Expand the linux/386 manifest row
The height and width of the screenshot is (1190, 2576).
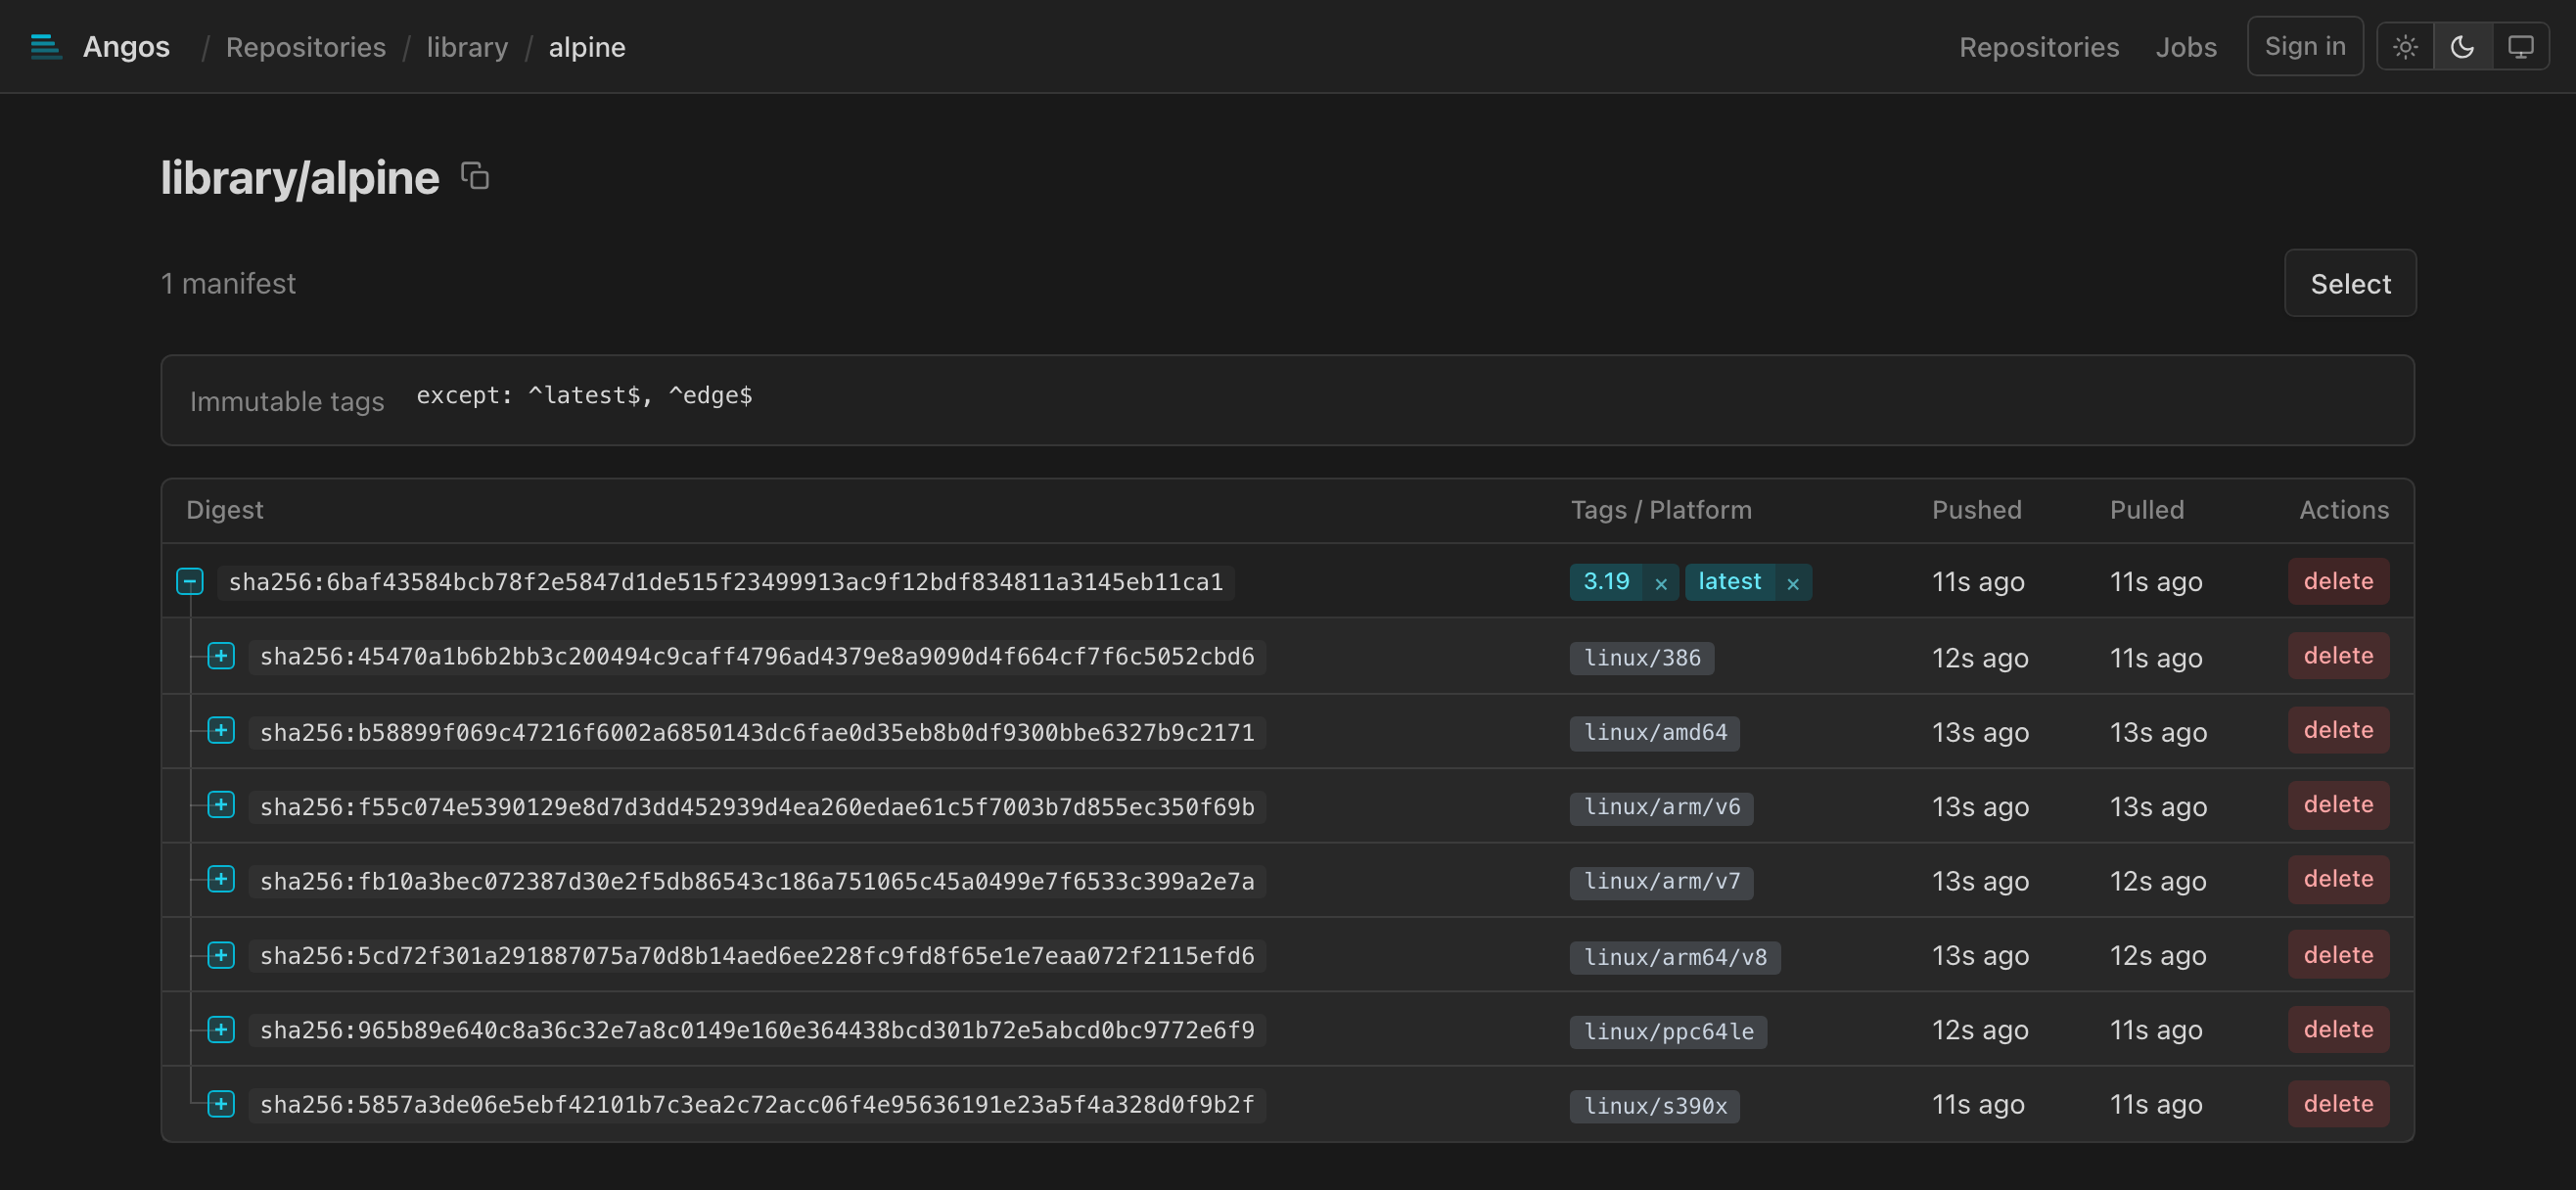[221, 656]
